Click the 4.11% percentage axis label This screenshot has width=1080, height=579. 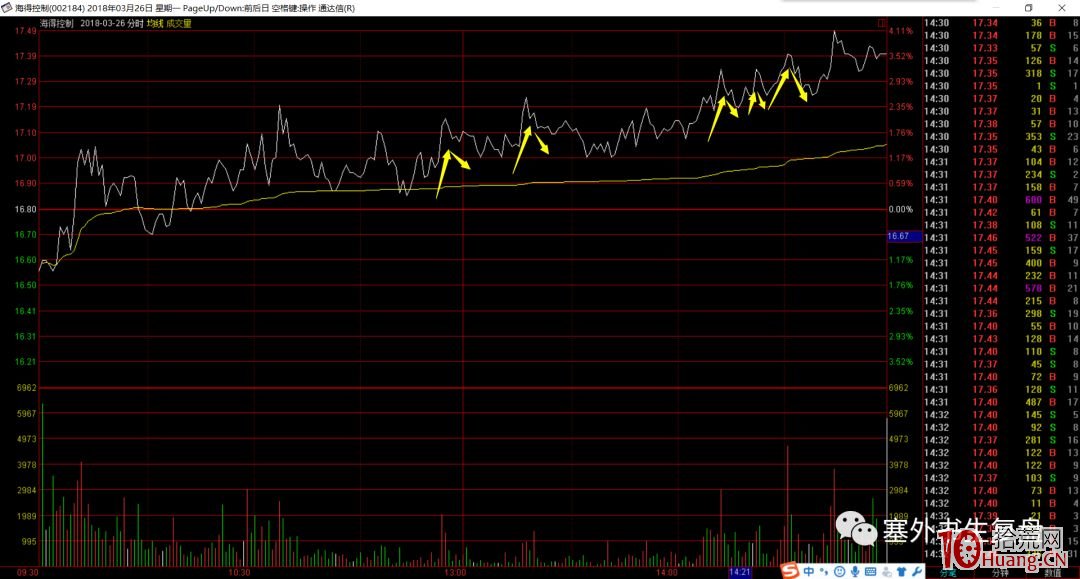[900, 31]
